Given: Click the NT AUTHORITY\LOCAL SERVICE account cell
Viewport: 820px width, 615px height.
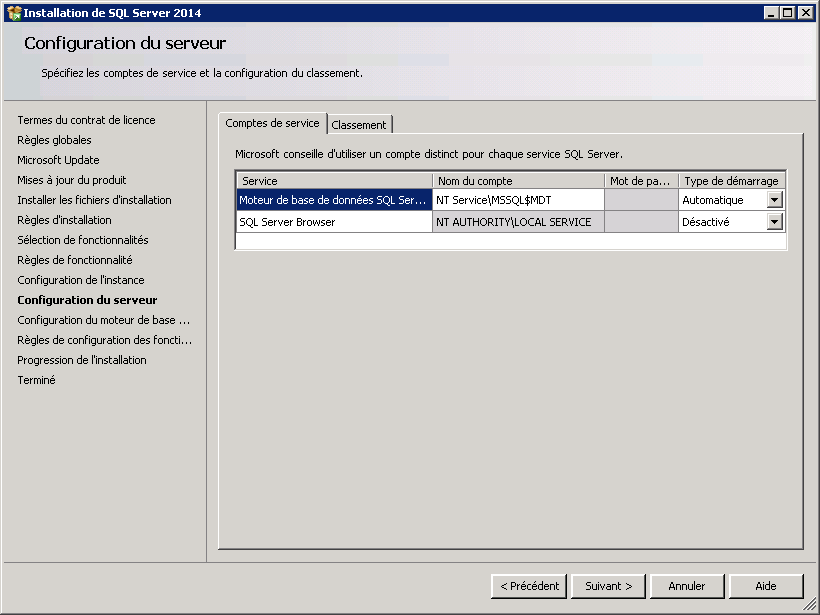Looking at the screenshot, I should click(x=517, y=222).
